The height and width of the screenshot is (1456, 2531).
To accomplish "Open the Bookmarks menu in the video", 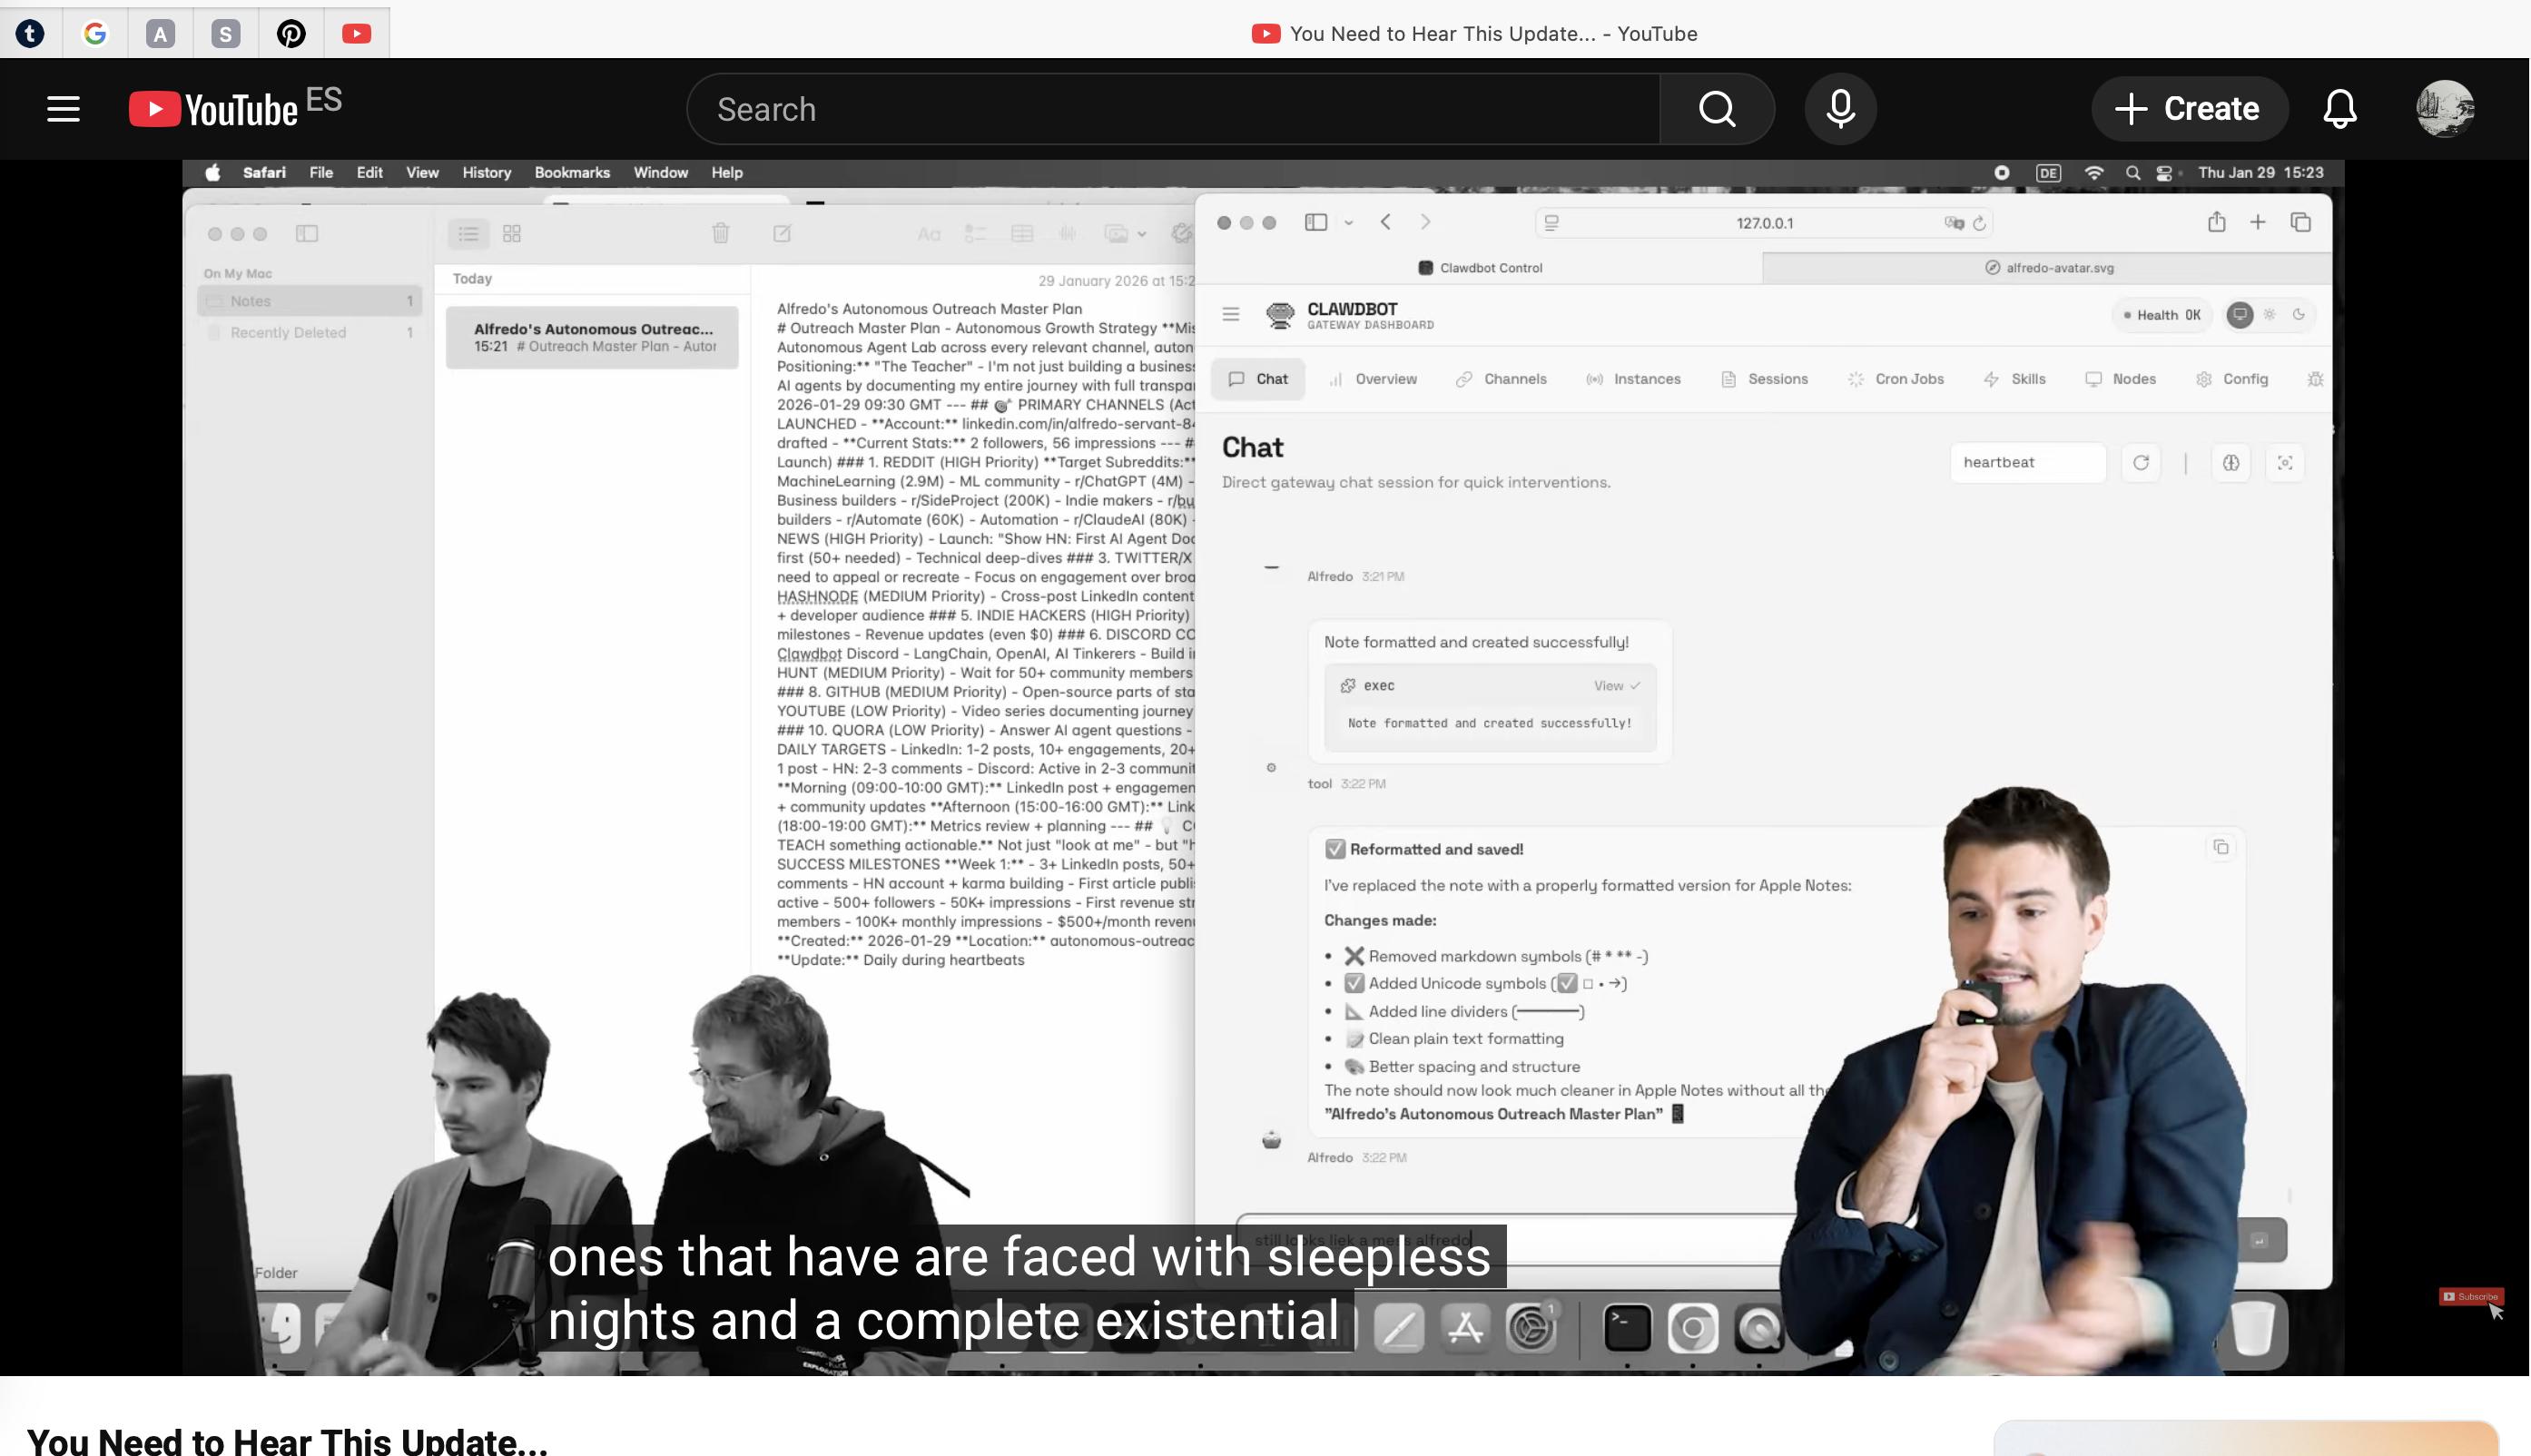I will pos(572,172).
